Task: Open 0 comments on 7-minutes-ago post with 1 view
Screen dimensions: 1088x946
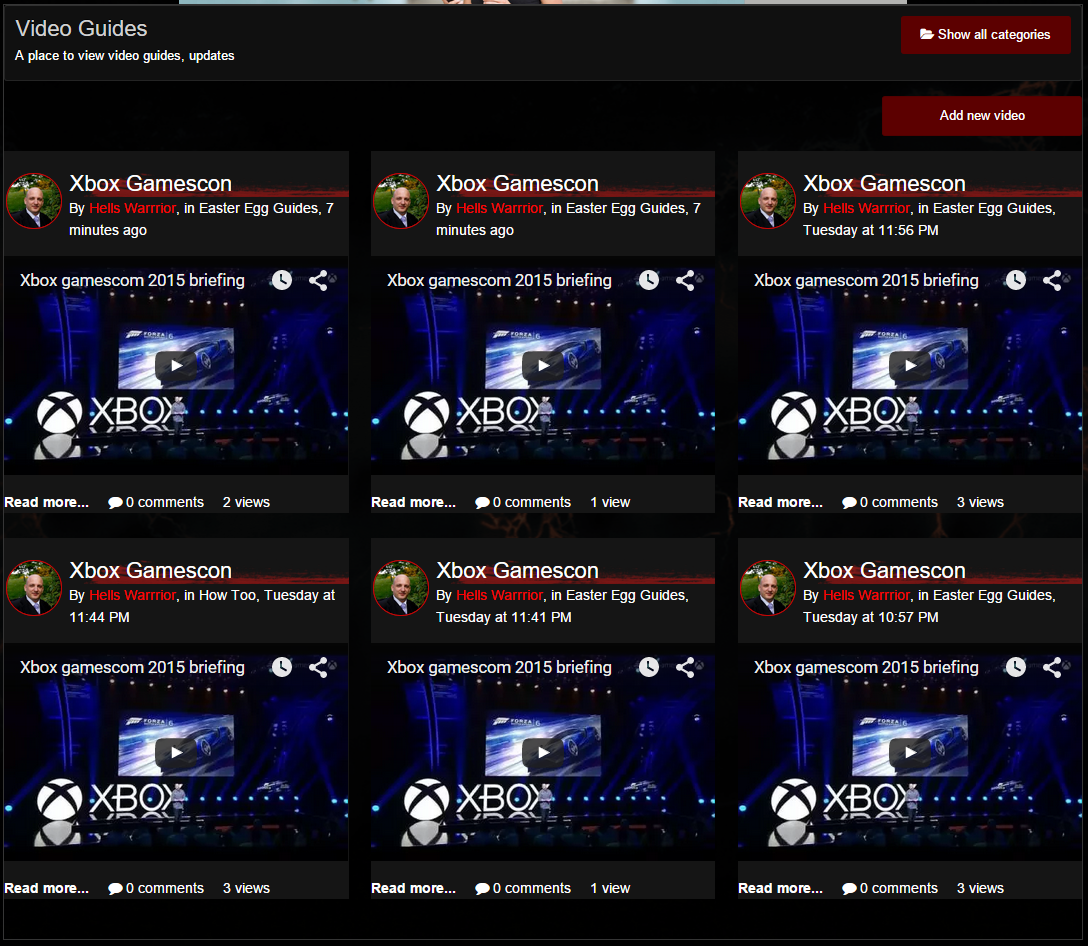Action: point(523,502)
